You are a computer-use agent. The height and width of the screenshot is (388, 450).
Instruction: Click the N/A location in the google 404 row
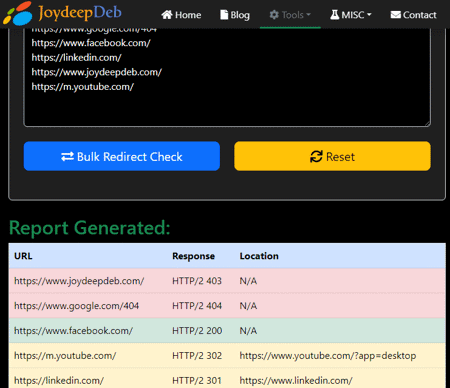[x=248, y=306]
